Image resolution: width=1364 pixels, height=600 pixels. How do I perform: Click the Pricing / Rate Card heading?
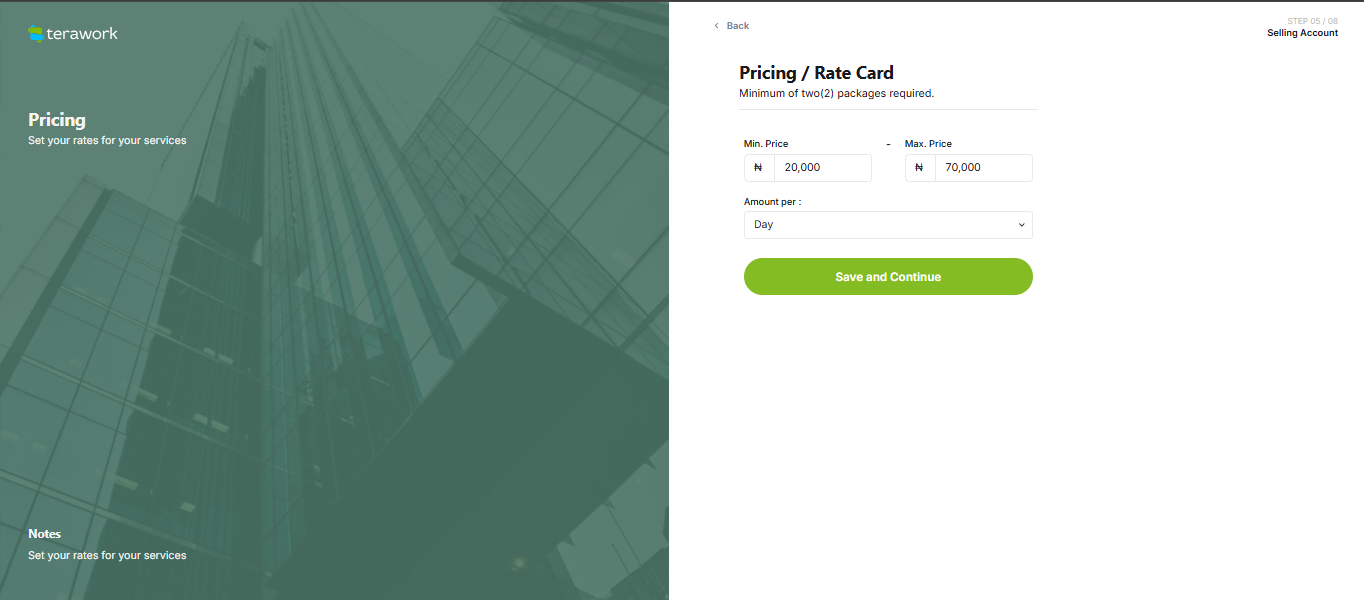point(816,73)
